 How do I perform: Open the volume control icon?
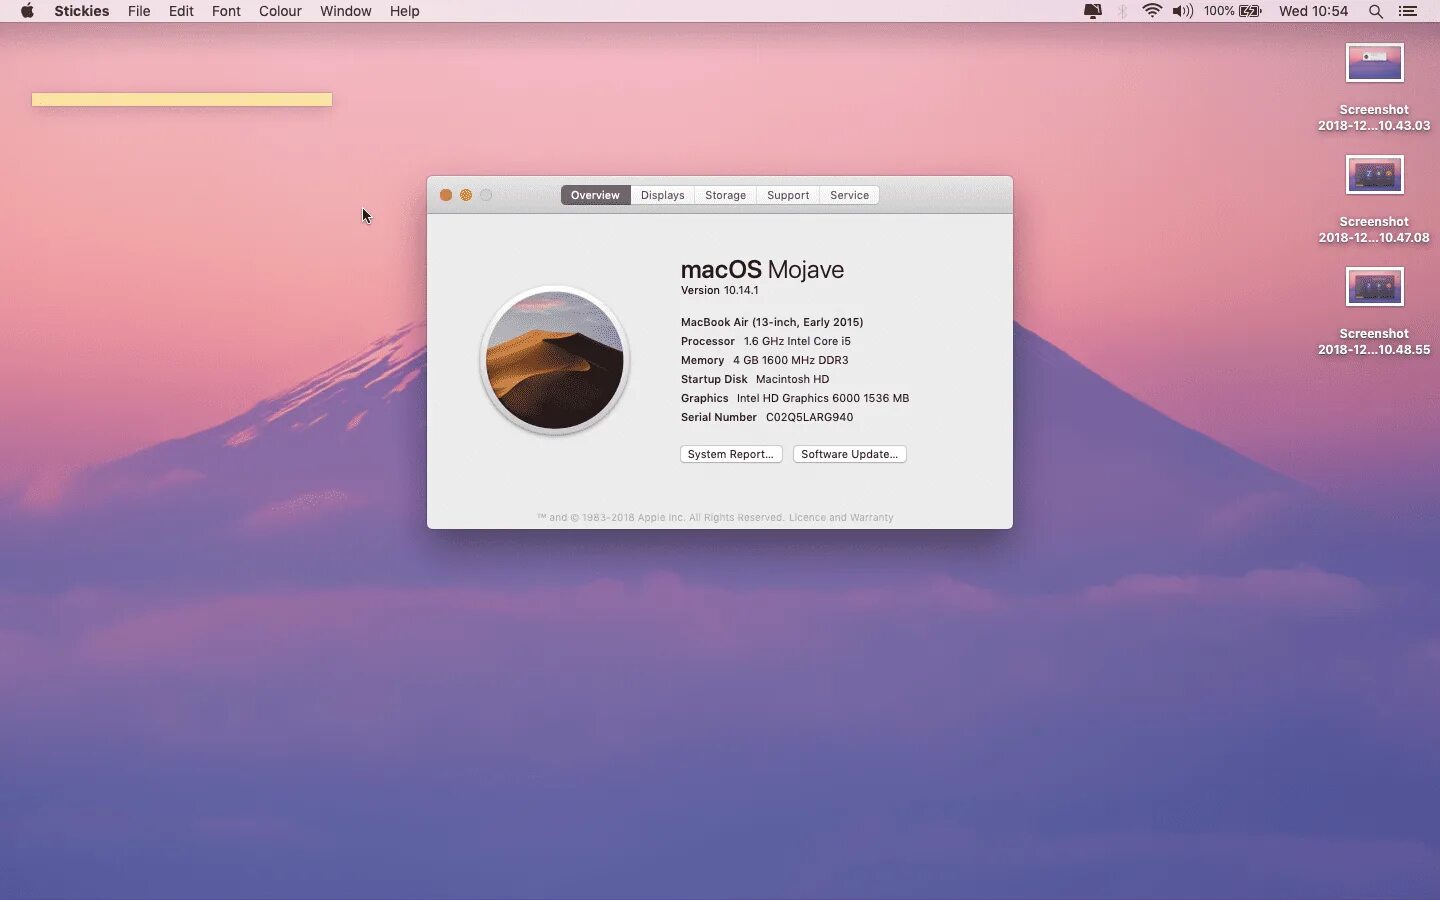1183,11
